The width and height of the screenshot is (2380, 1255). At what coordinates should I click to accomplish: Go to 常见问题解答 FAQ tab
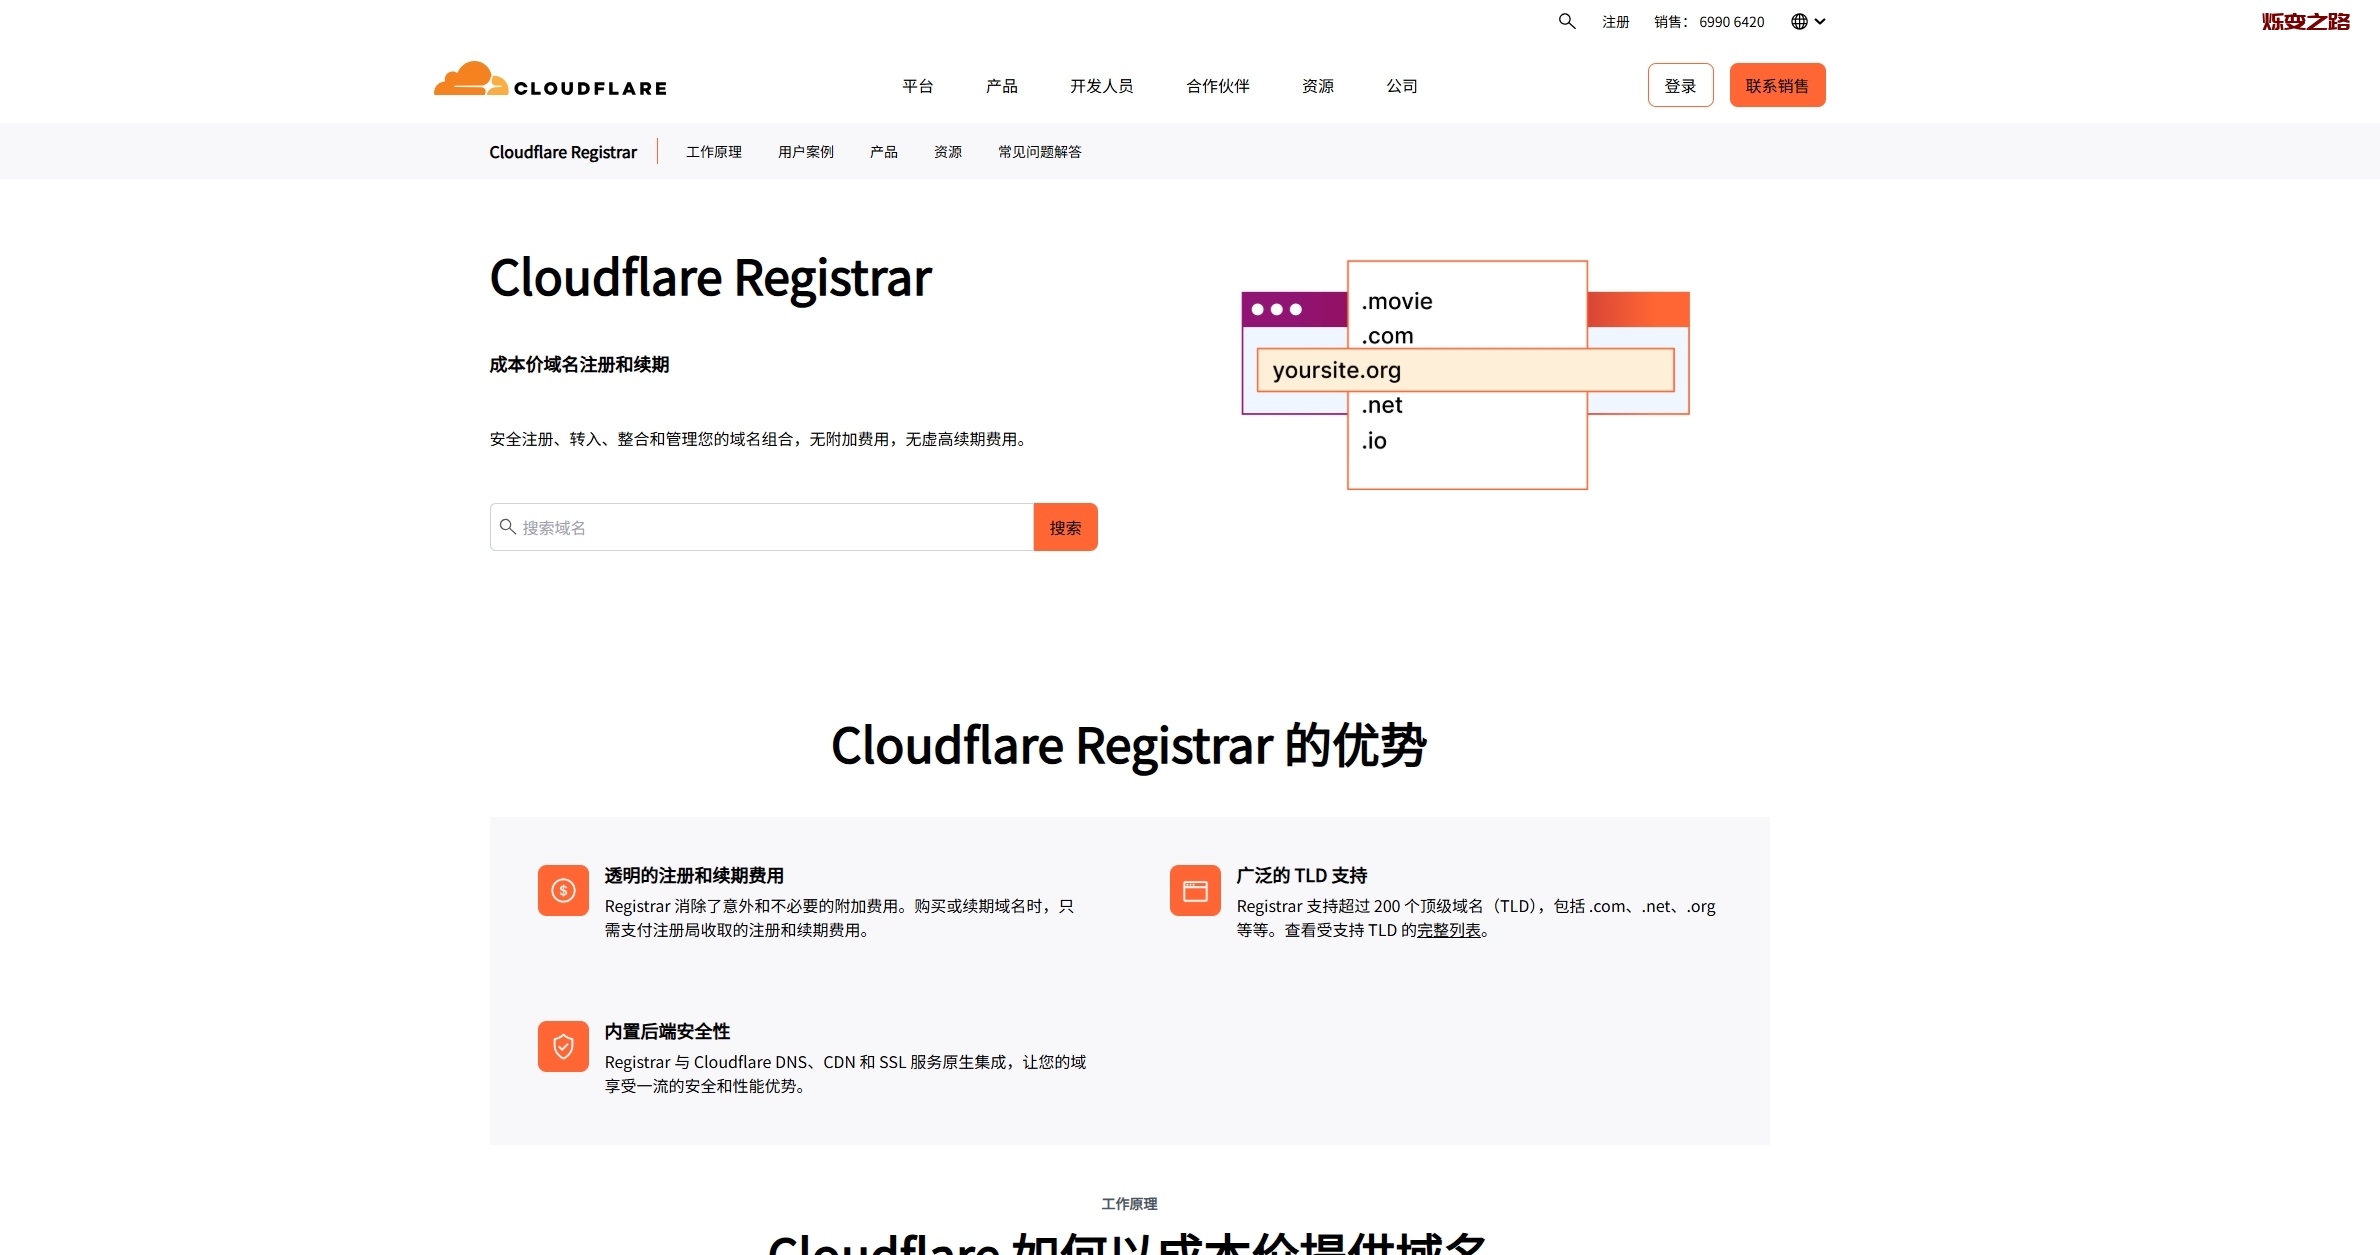click(x=1039, y=152)
